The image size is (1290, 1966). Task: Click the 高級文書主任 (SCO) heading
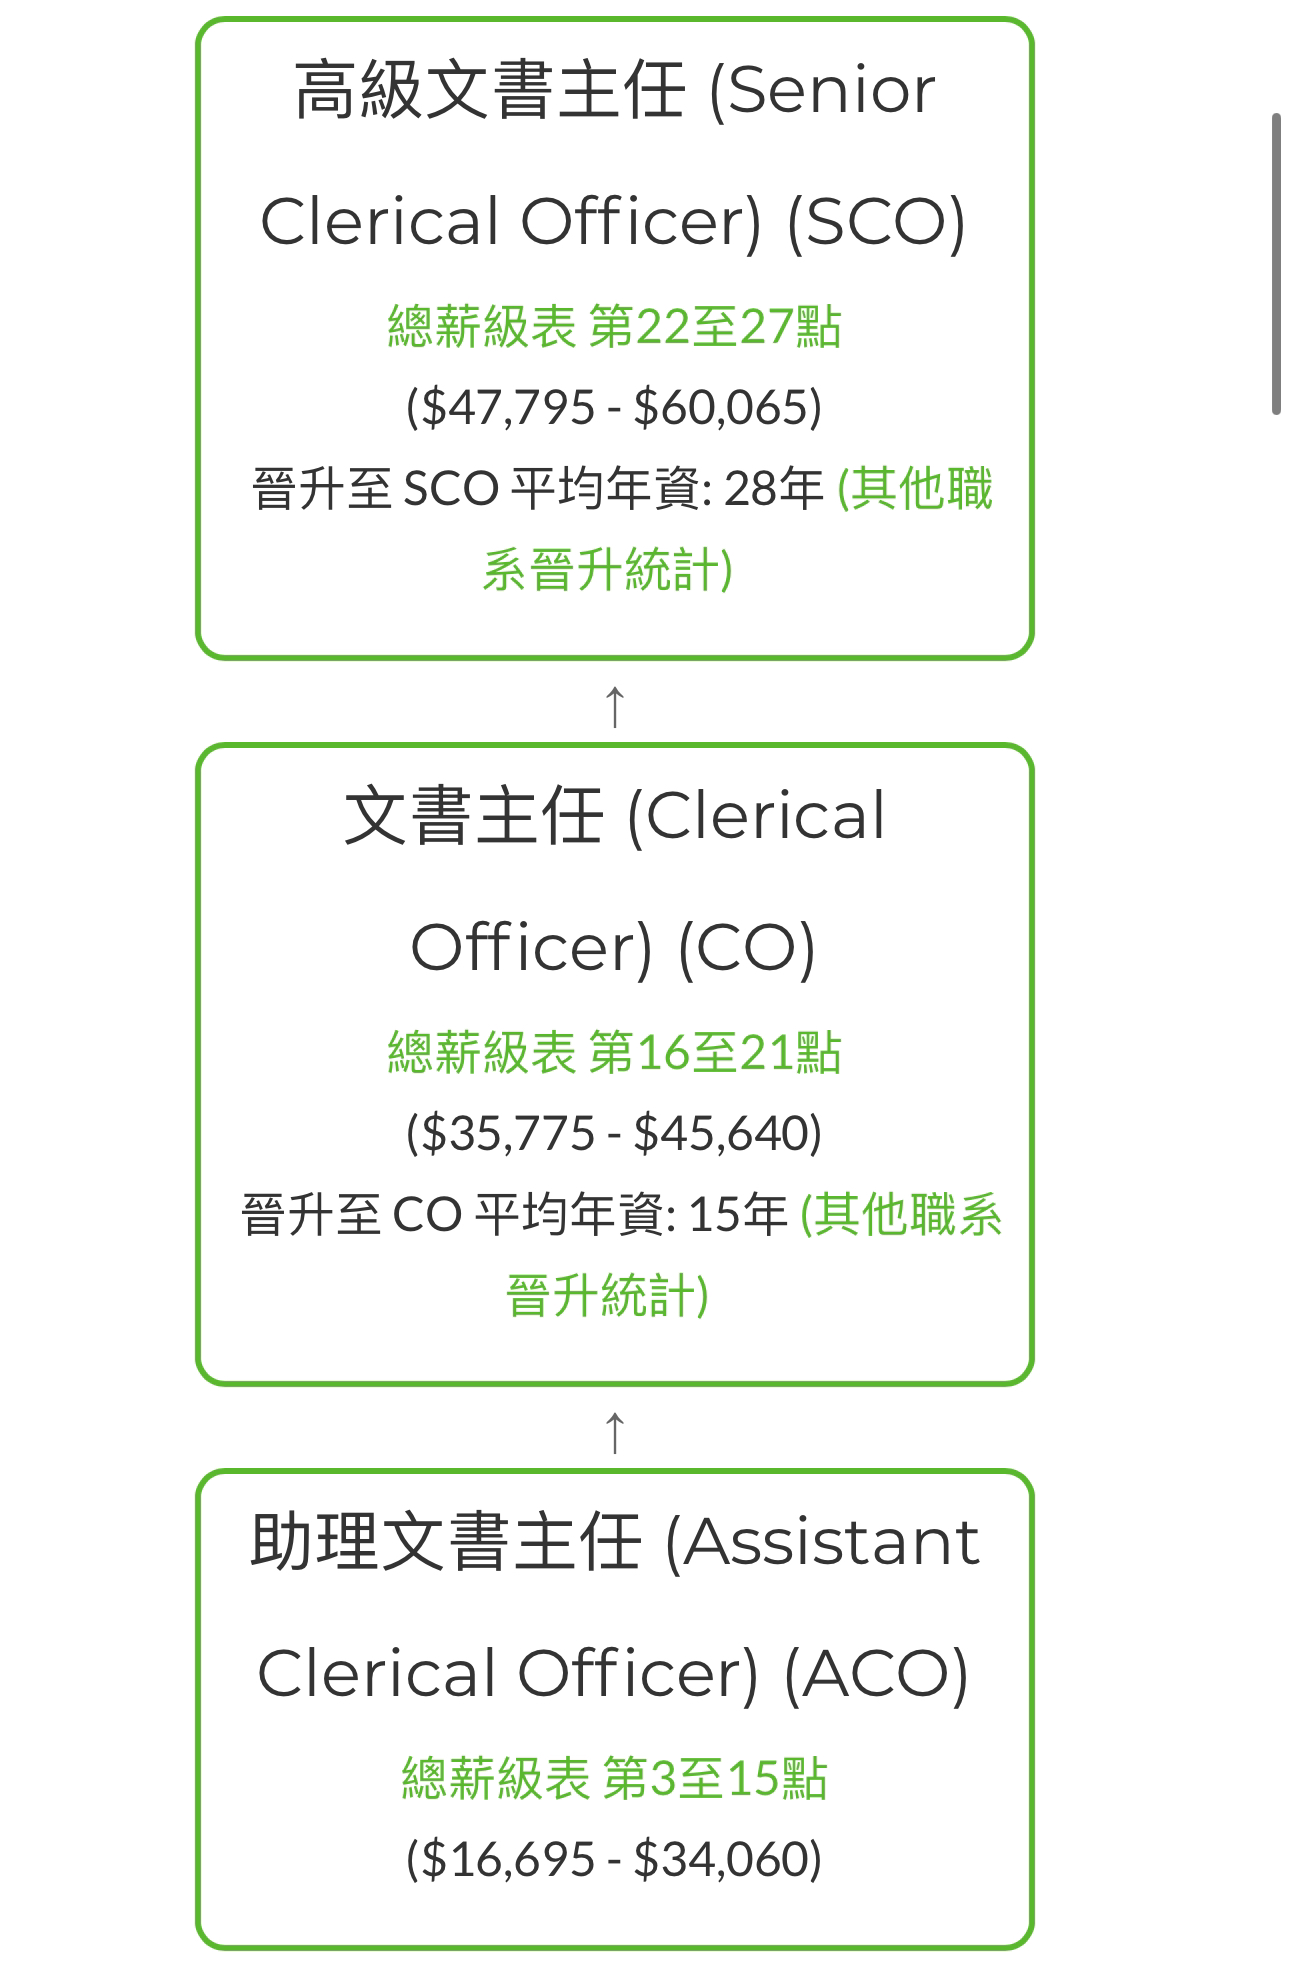point(614,155)
